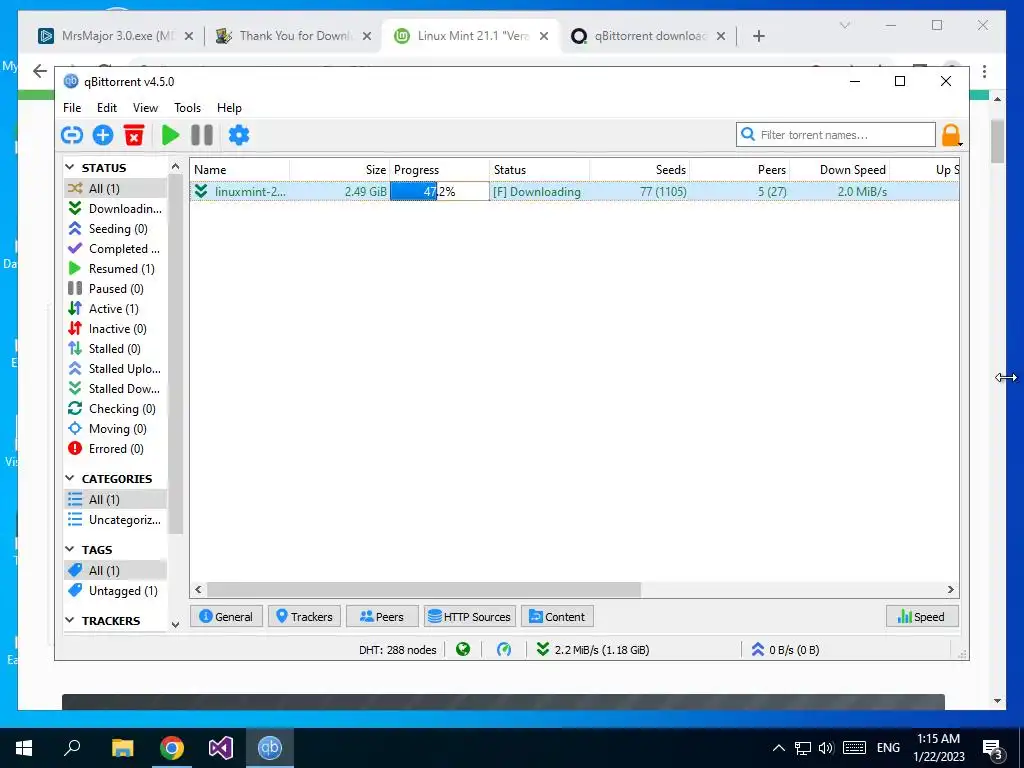Select All (1) under TAGS

116,571
